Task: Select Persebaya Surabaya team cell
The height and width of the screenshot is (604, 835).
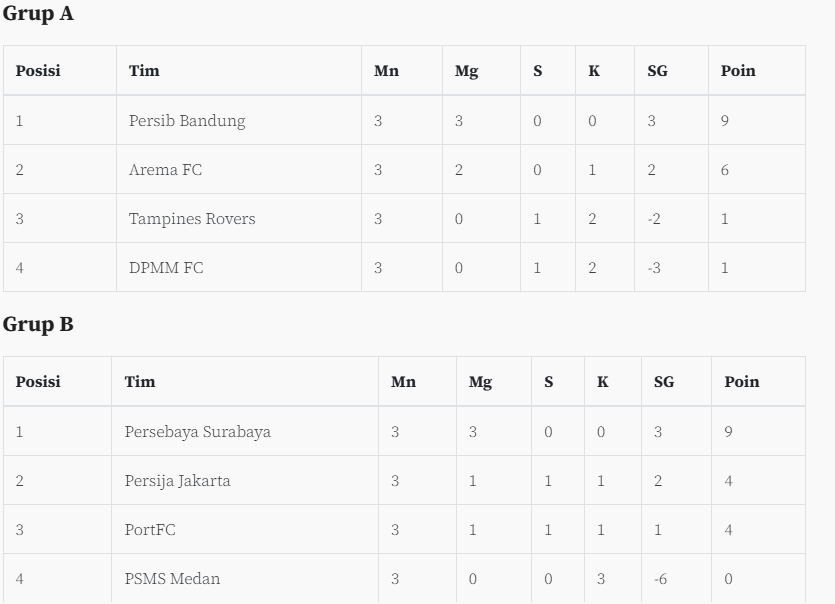Action: tap(244, 431)
